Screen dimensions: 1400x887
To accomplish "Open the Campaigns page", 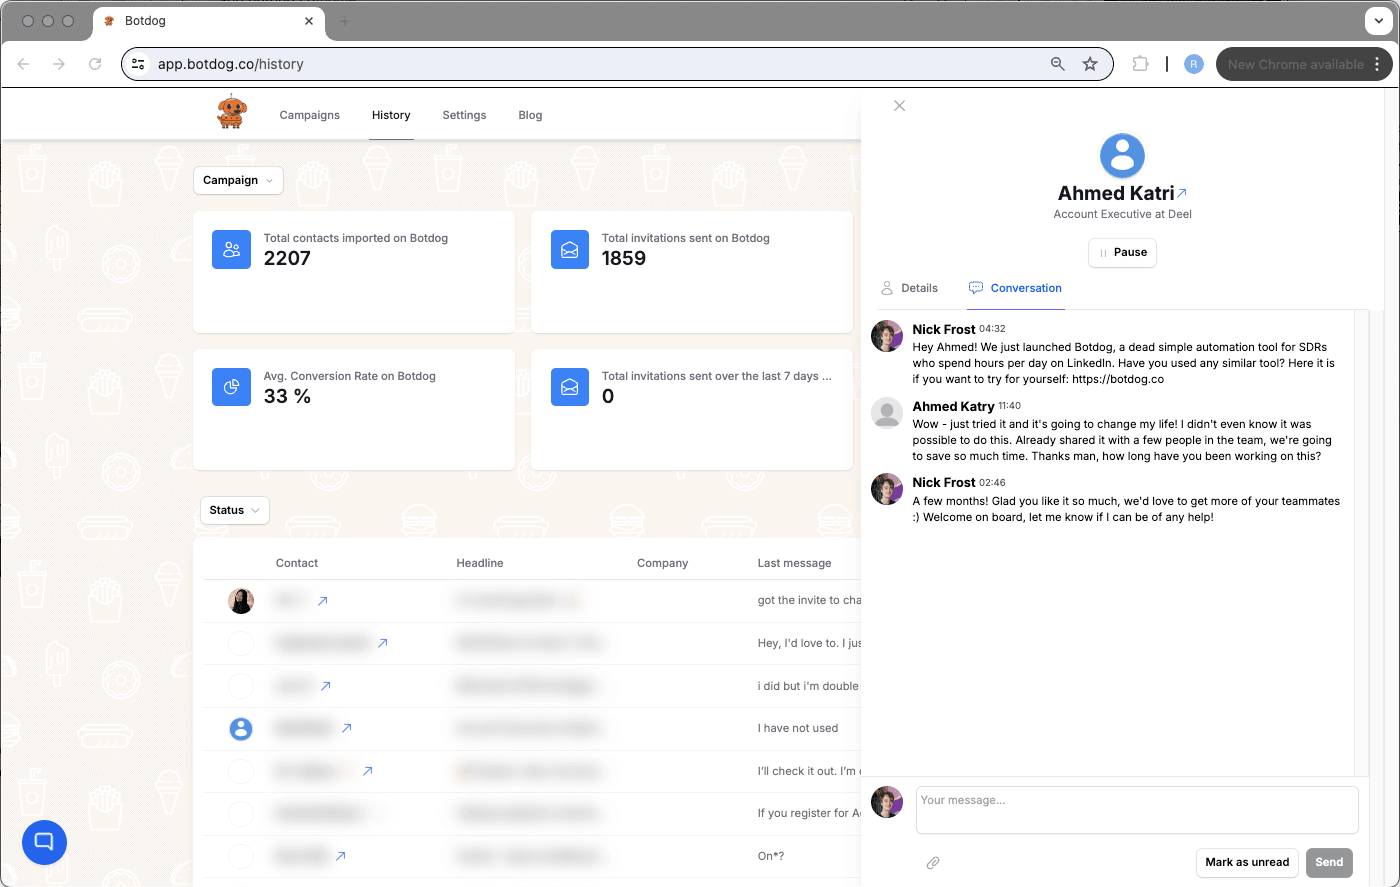I will tap(309, 115).
